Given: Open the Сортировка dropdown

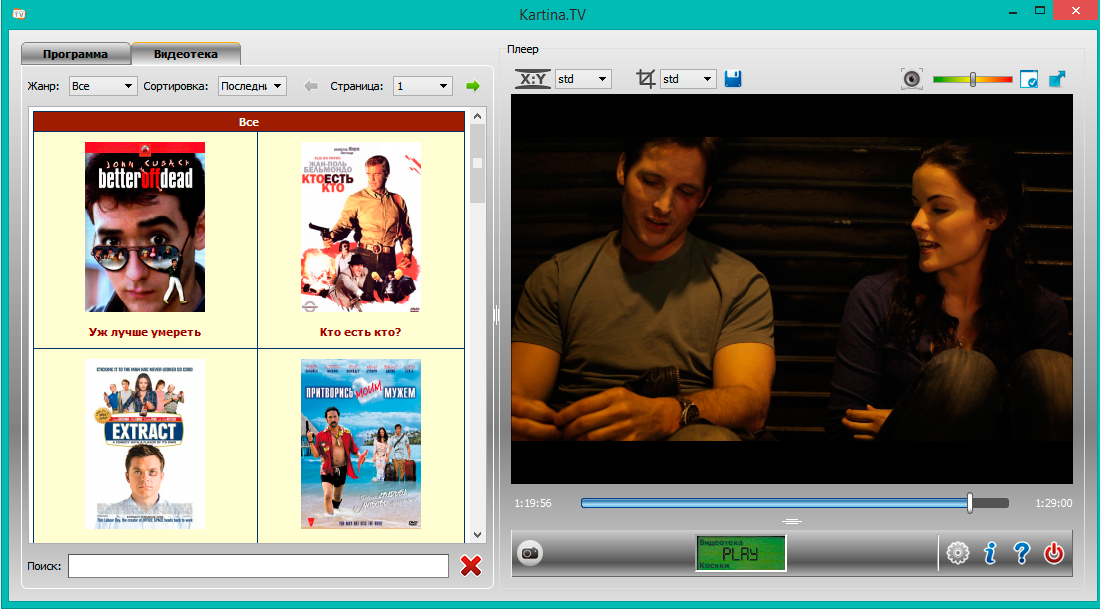Looking at the screenshot, I should pyautogui.click(x=253, y=86).
